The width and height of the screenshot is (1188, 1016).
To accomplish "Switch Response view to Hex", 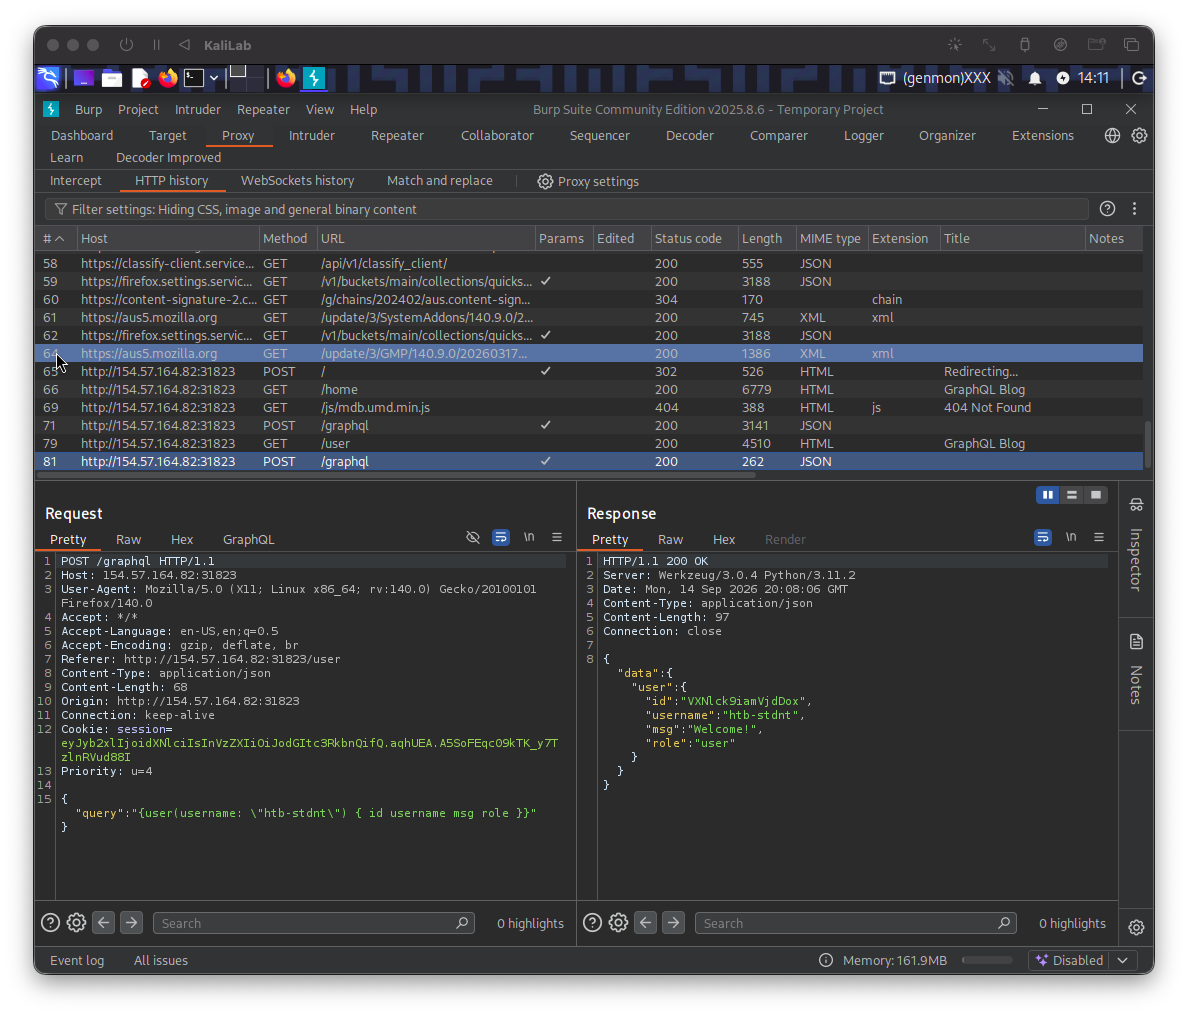I will (x=724, y=539).
